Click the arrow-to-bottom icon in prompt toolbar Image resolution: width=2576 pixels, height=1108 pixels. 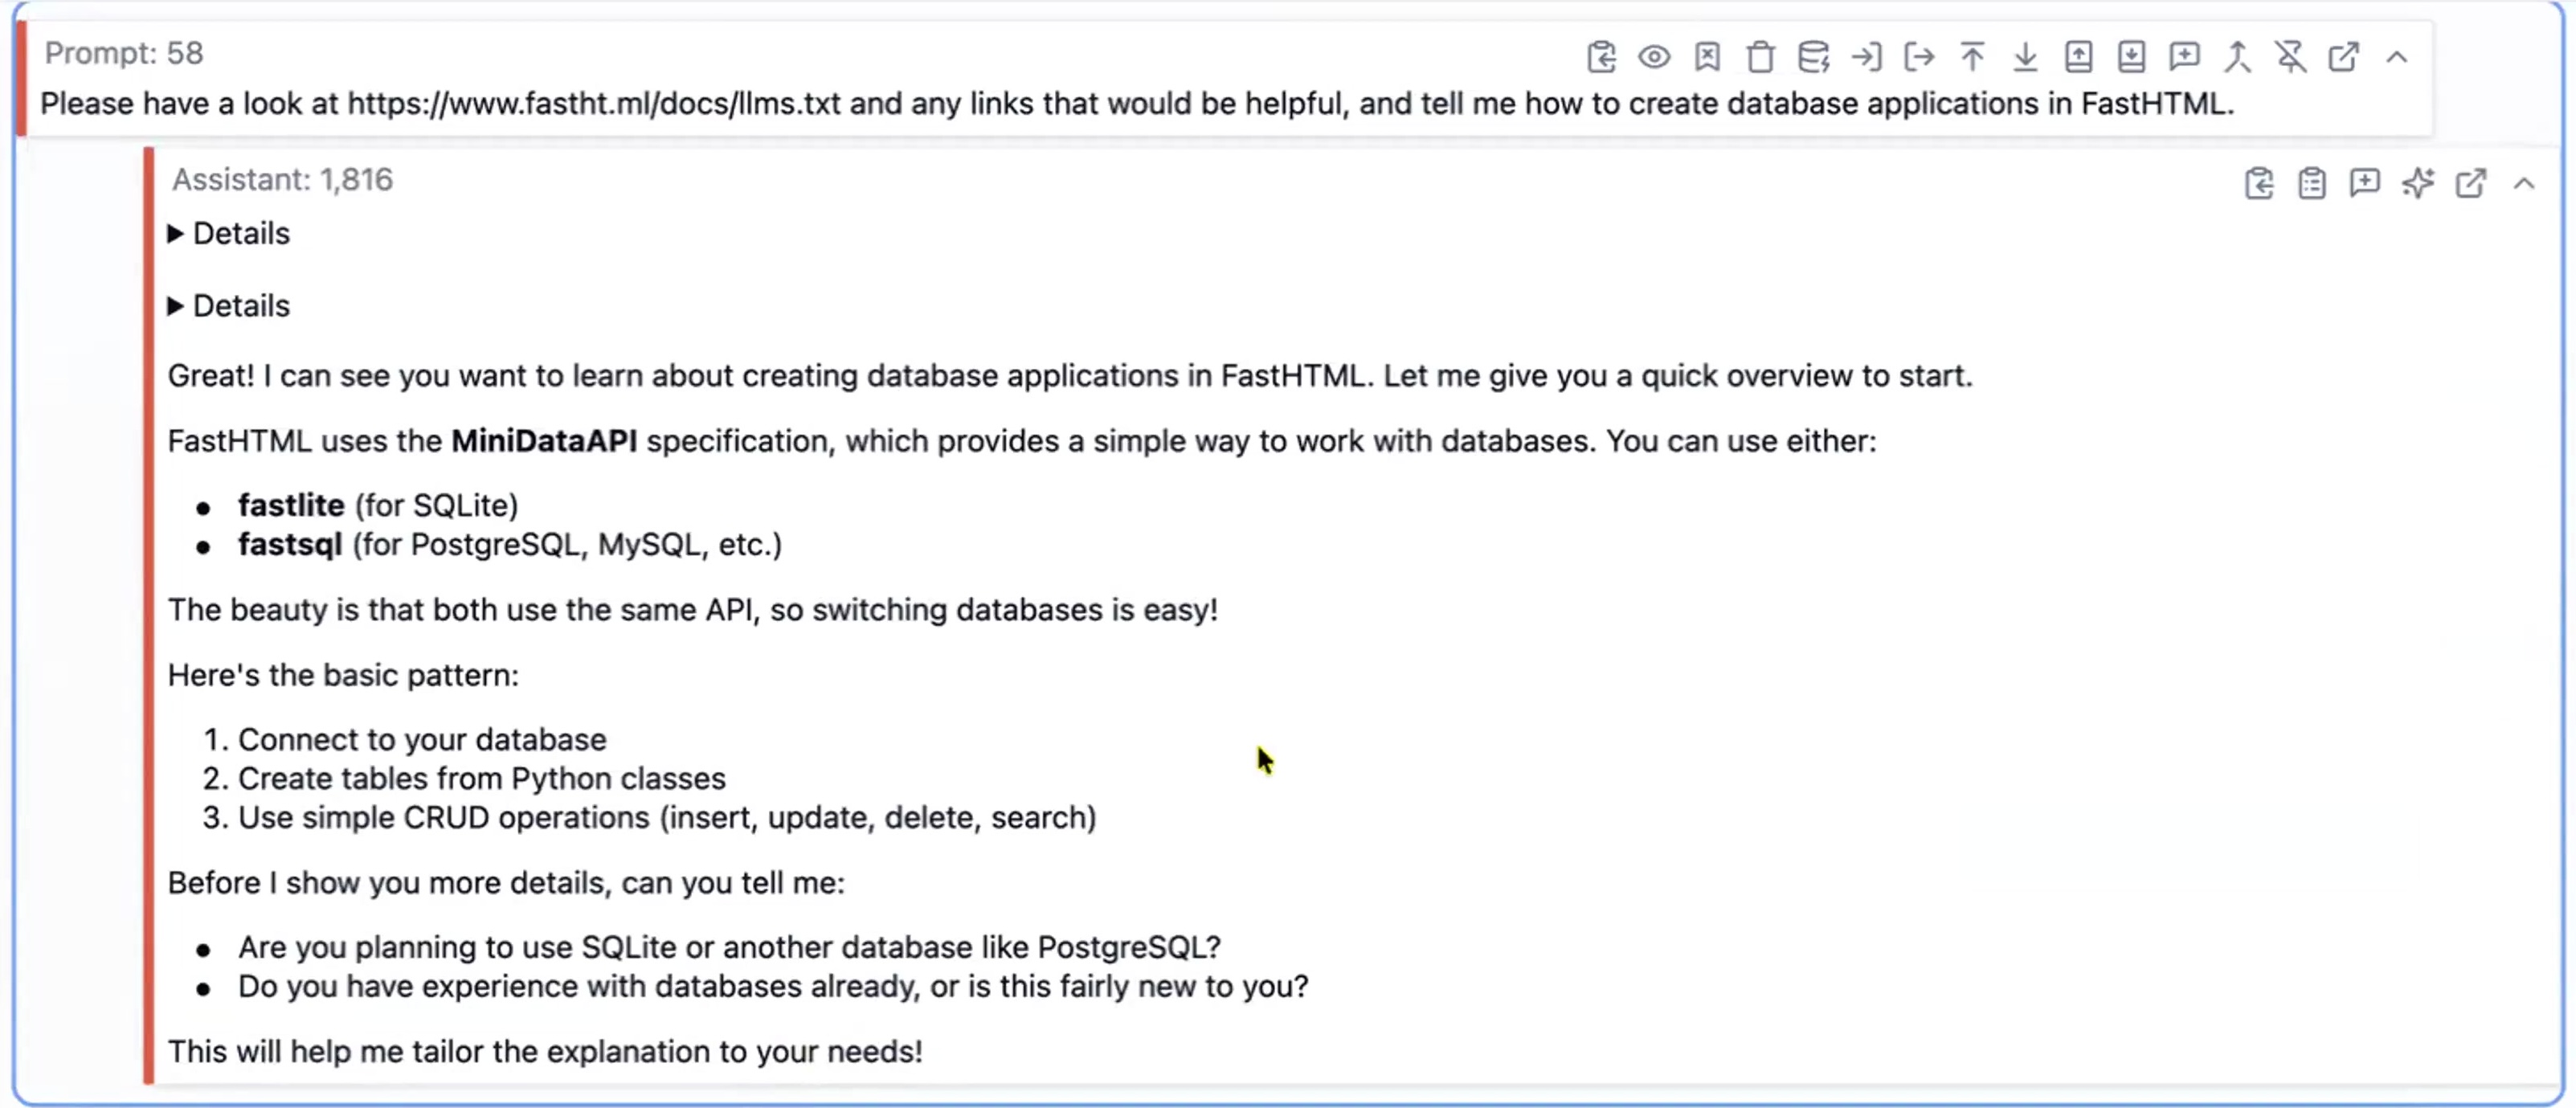coord(2025,57)
